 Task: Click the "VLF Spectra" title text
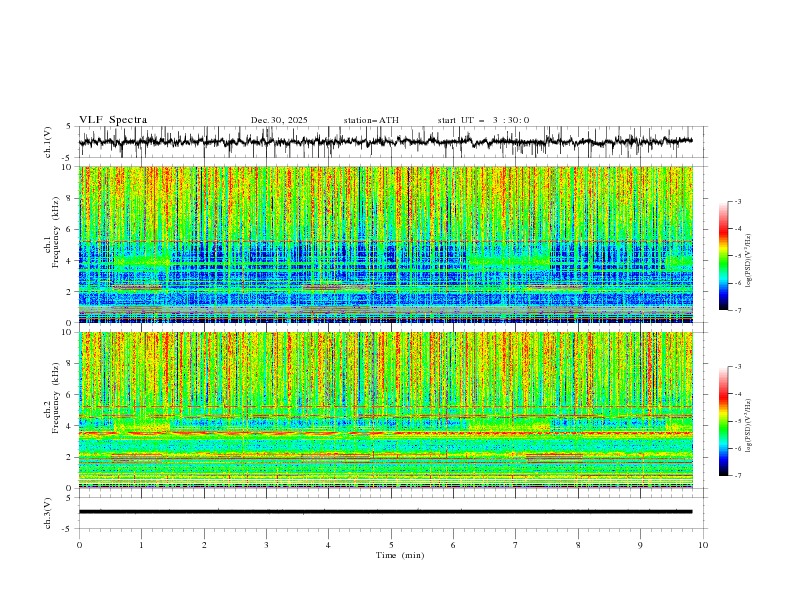coord(113,120)
